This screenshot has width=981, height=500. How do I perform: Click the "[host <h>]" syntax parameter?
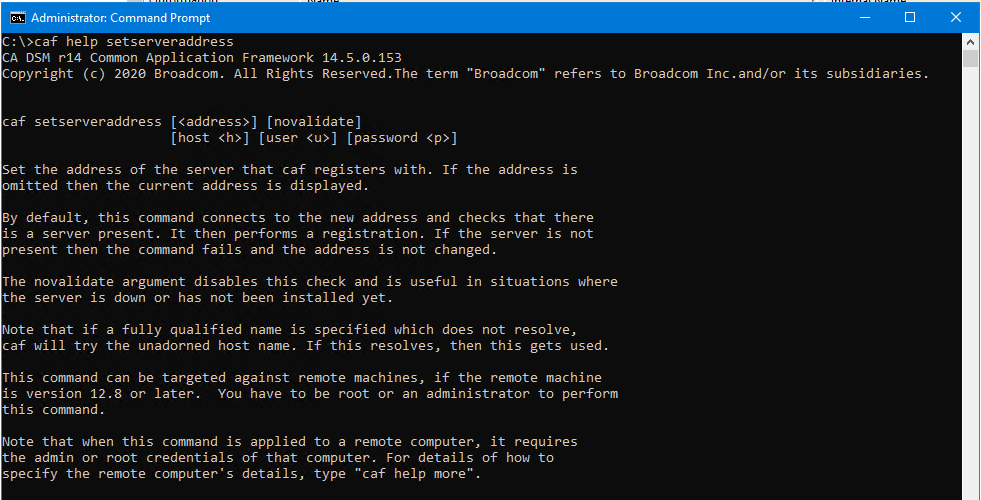point(210,138)
